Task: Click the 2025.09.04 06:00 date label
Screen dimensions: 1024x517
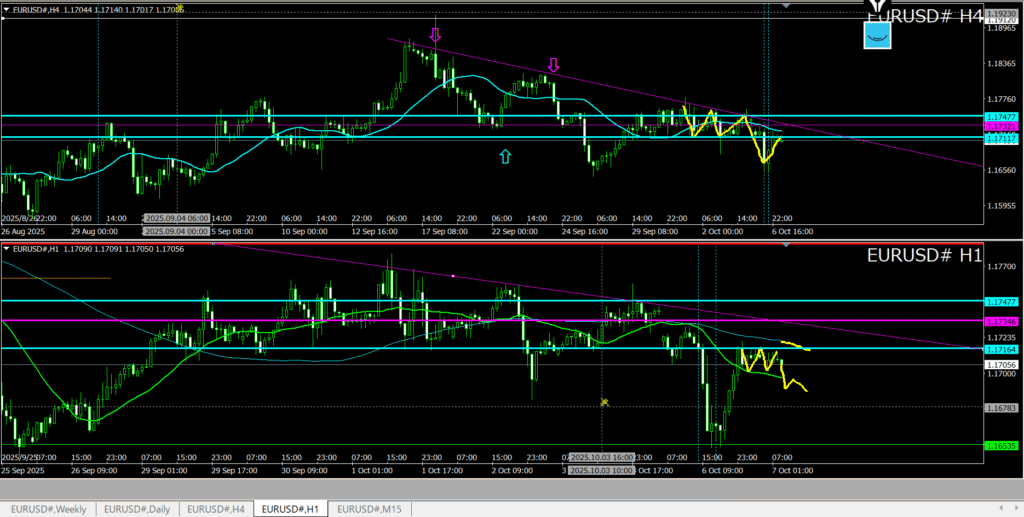Action: pyautogui.click(x=176, y=217)
